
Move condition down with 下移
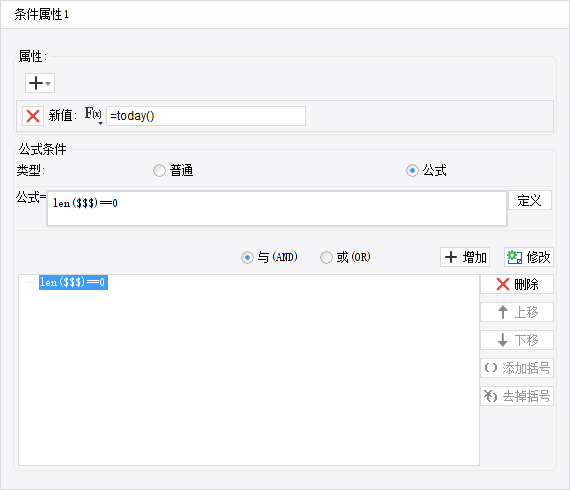pos(517,340)
